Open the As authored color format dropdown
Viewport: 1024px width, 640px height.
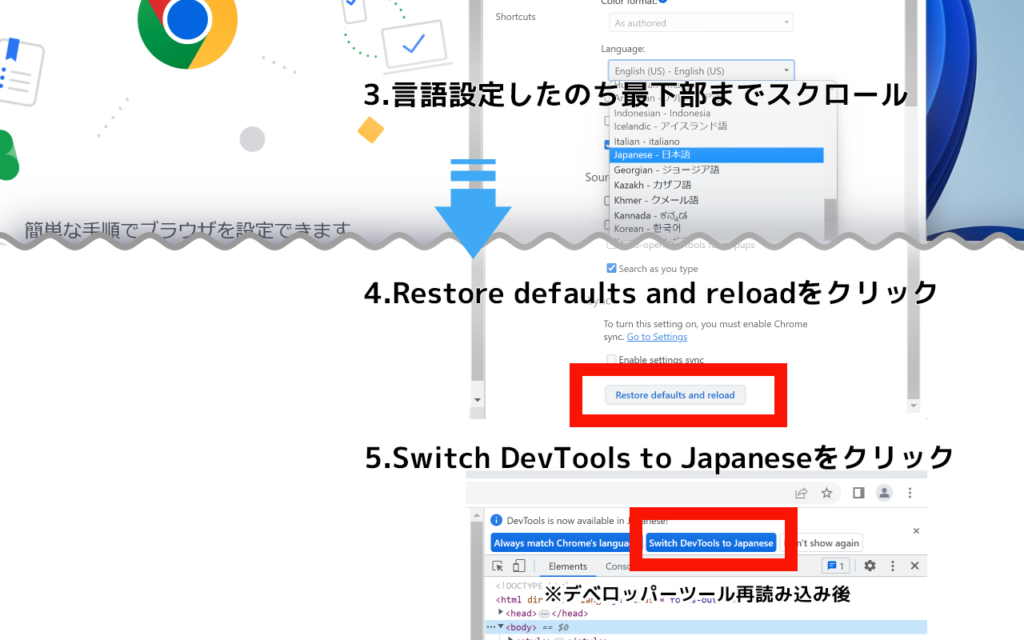tap(703, 22)
